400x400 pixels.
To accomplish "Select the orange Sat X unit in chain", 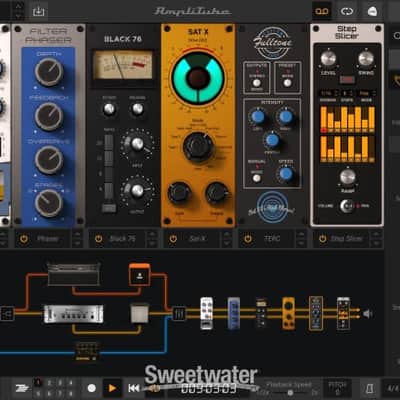I will pyautogui.click(x=288, y=313).
